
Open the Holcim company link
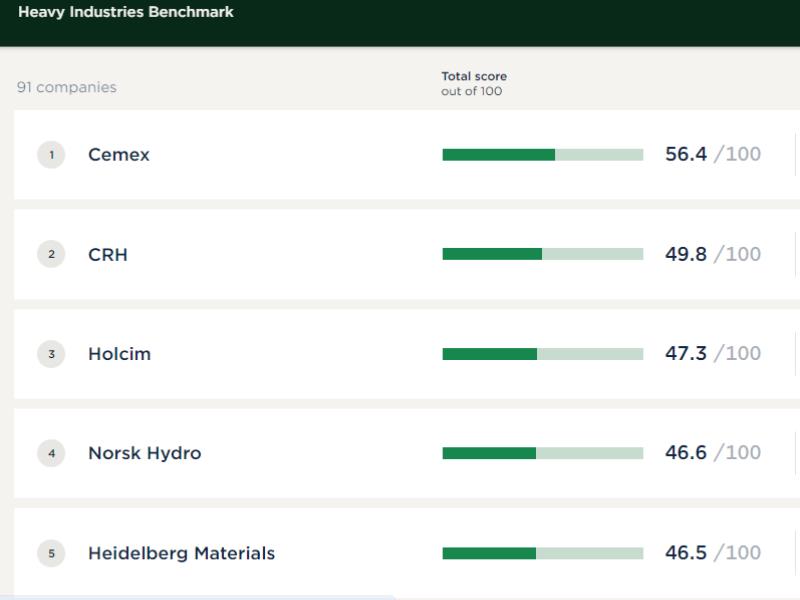coord(119,354)
